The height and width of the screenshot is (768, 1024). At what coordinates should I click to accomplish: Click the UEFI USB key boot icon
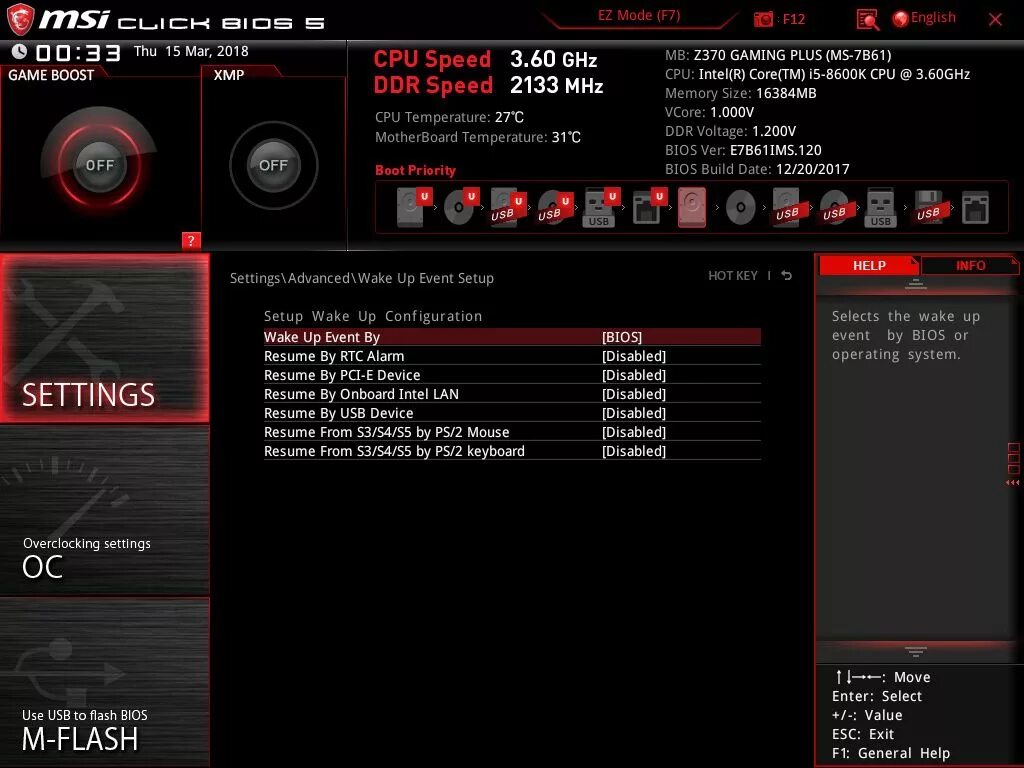click(x=601, y=207)
